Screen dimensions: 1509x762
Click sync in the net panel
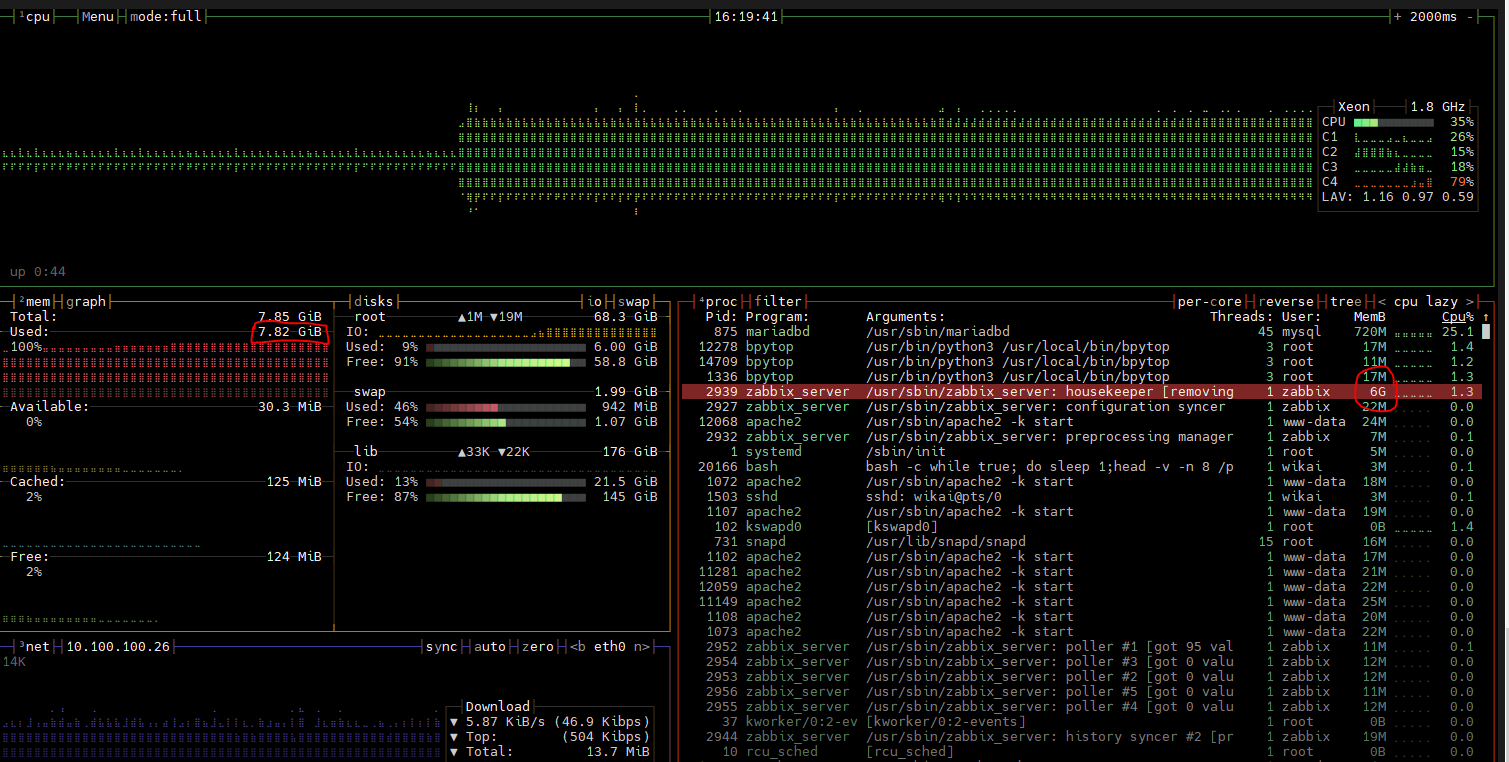pyautogui.click(x=441, y=646)
